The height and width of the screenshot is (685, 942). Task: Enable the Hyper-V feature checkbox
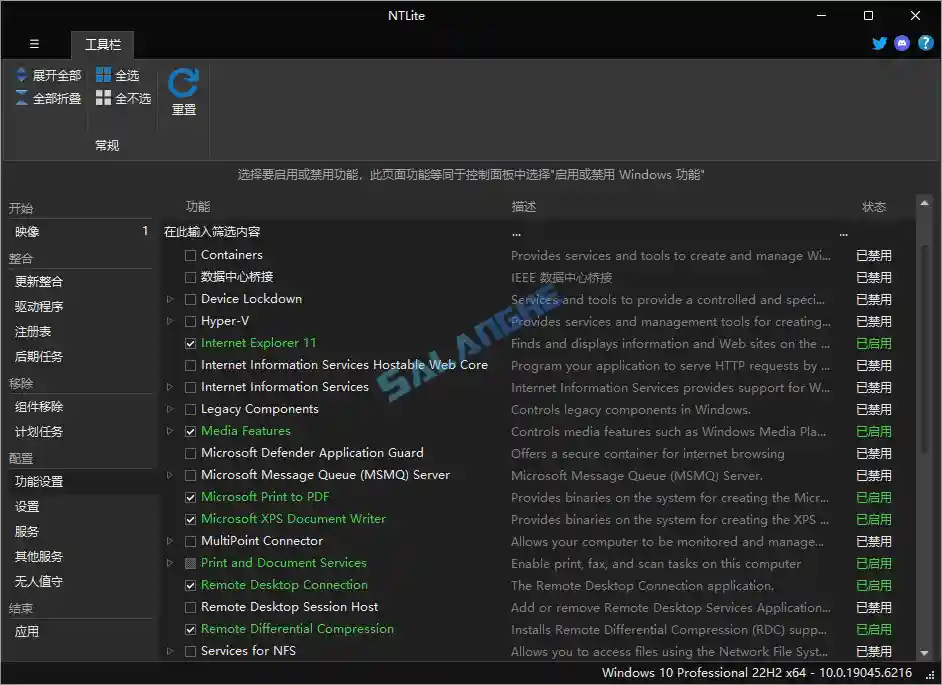(x=190, y=320)
